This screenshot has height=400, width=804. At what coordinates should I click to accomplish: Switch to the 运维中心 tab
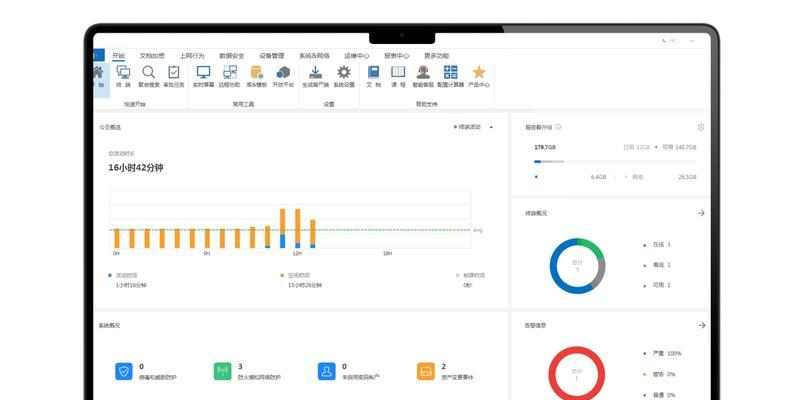pyautogui.click(x=356, y=55)
